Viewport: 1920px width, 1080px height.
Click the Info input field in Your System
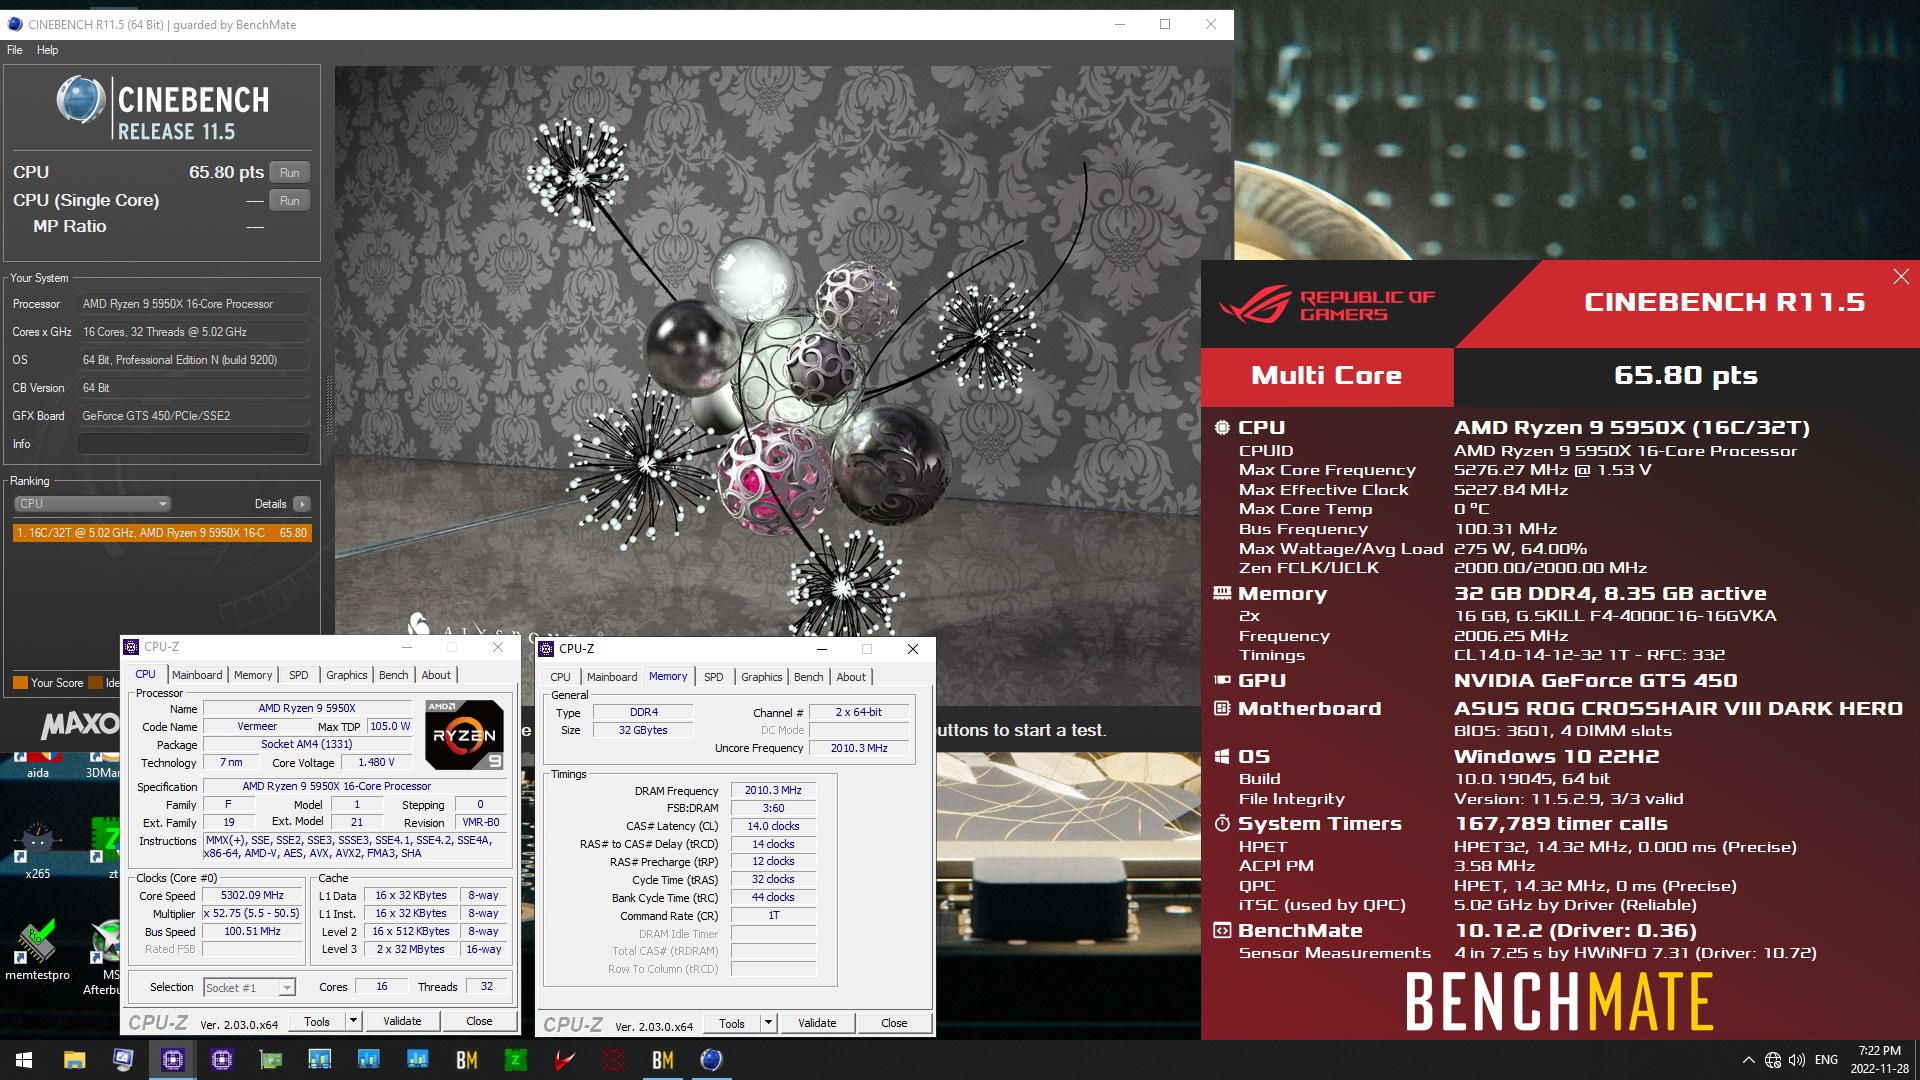[194, 444]
